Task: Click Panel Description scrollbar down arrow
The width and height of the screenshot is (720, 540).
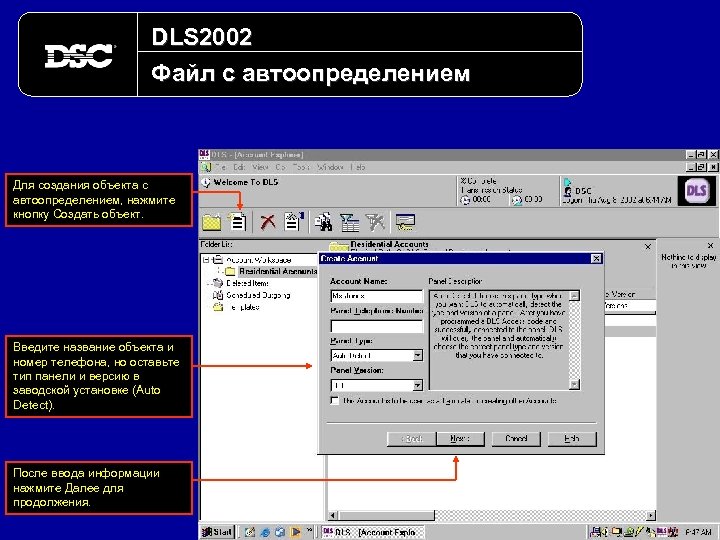Action: (x=574, y=384)
